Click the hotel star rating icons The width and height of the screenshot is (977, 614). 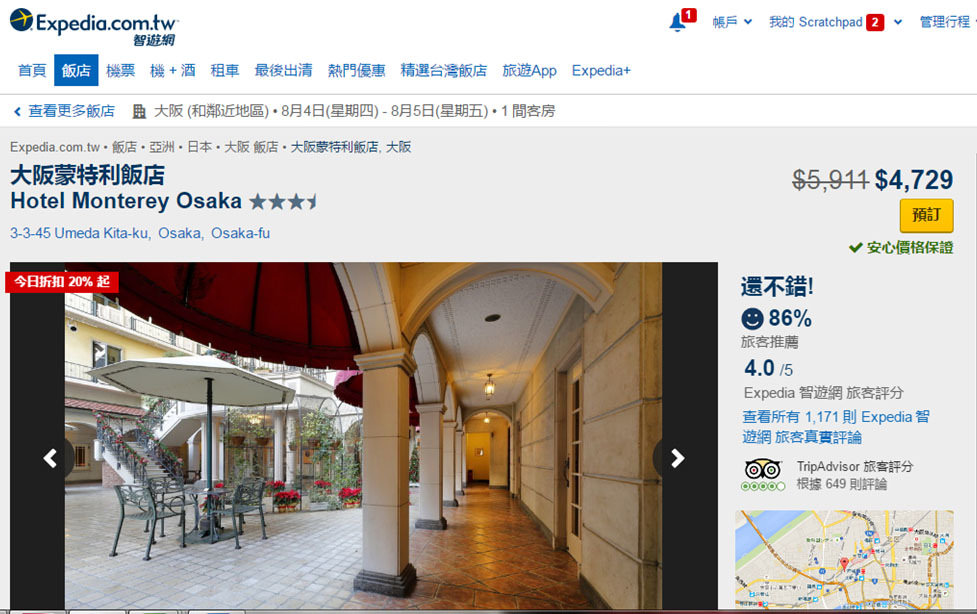[284, 202]
